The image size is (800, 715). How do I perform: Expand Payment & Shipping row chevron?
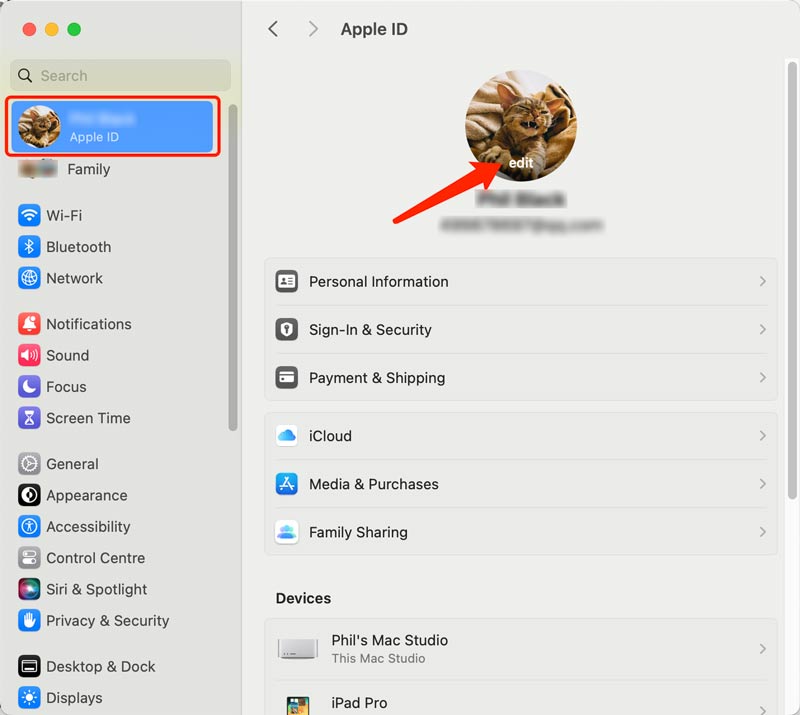762,378
